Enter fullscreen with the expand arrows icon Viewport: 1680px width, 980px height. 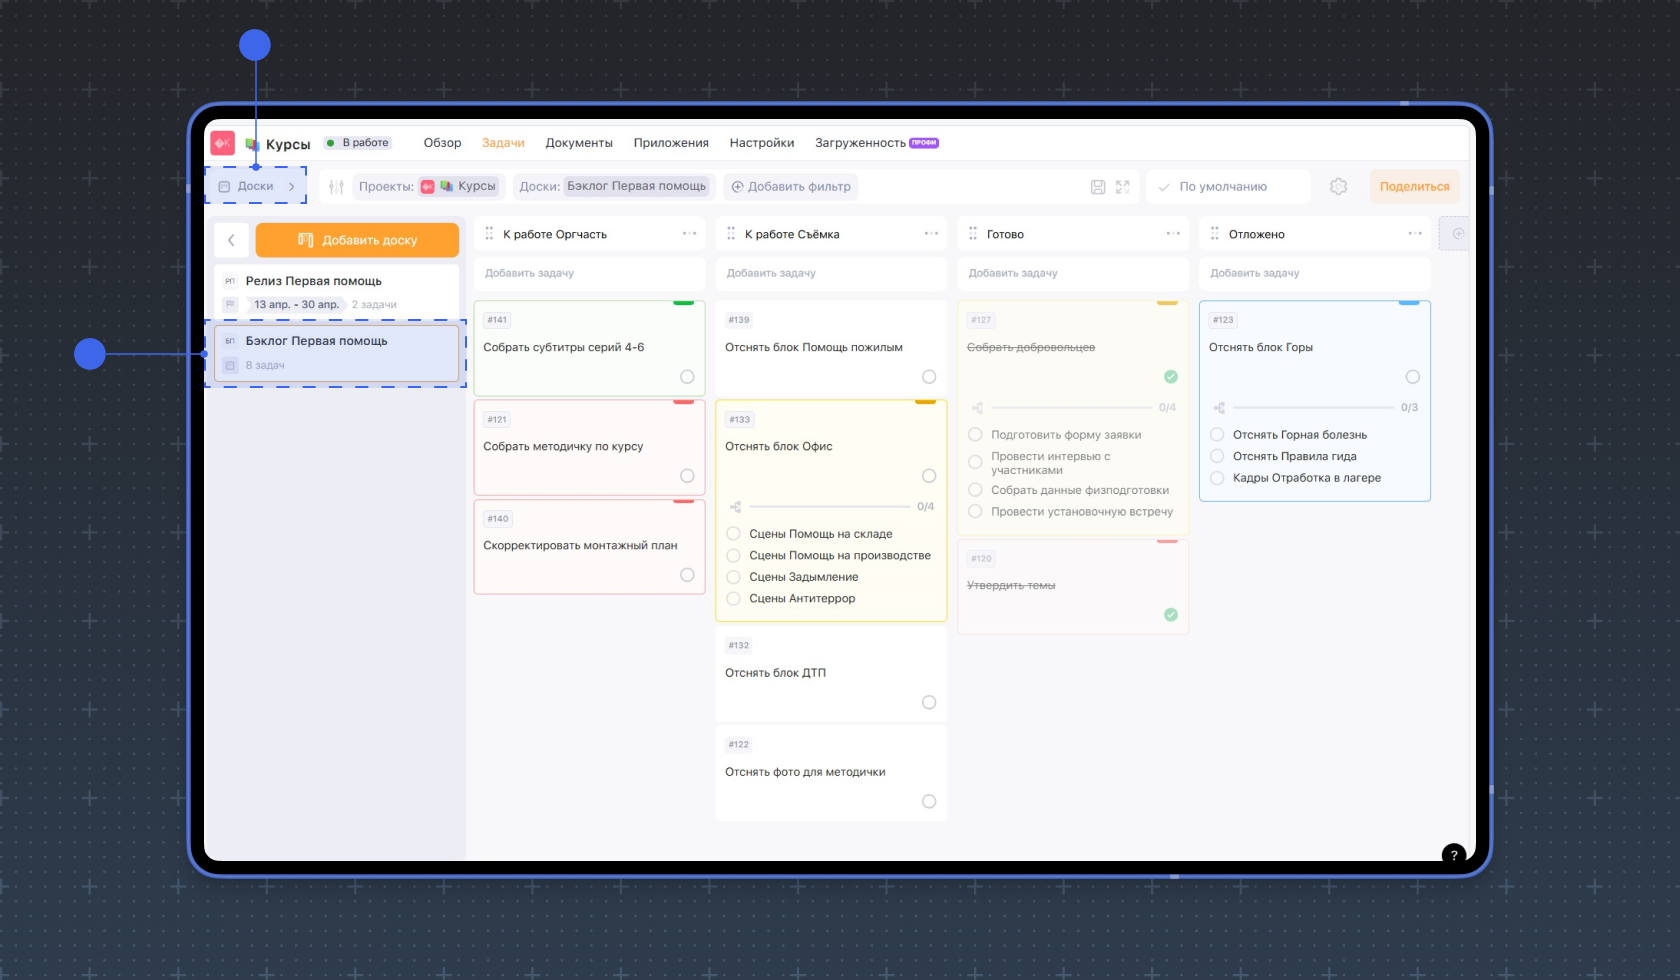[x=1122, y=187]
